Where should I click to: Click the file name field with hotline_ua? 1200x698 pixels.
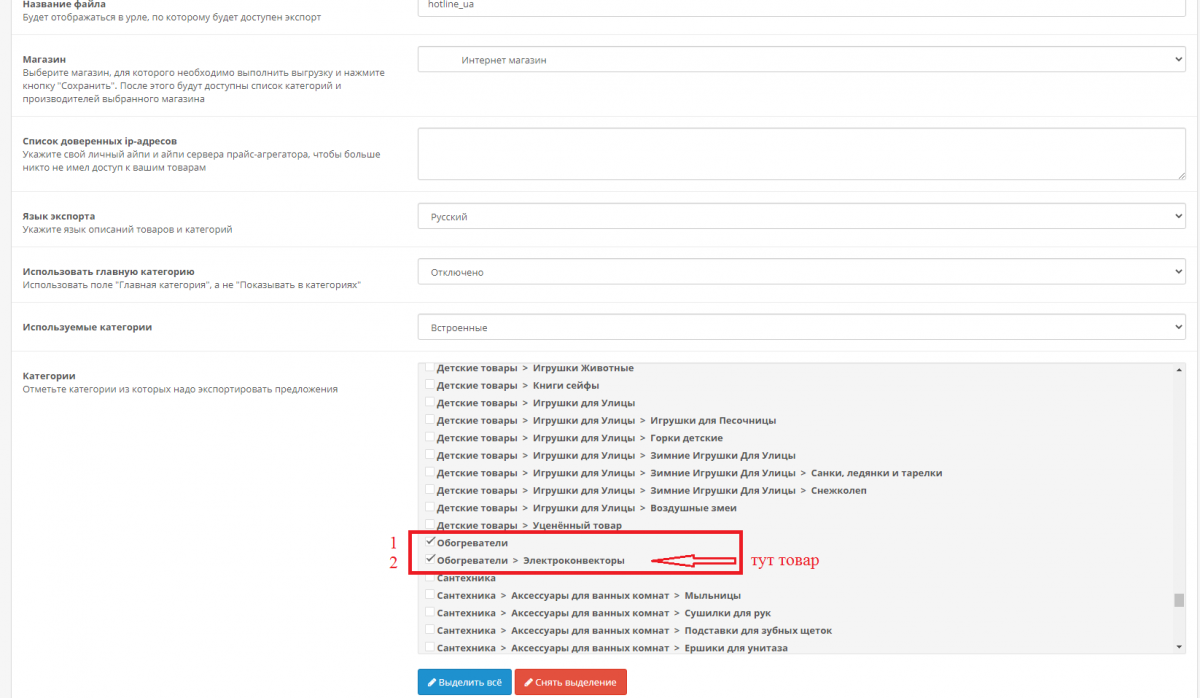802,6
